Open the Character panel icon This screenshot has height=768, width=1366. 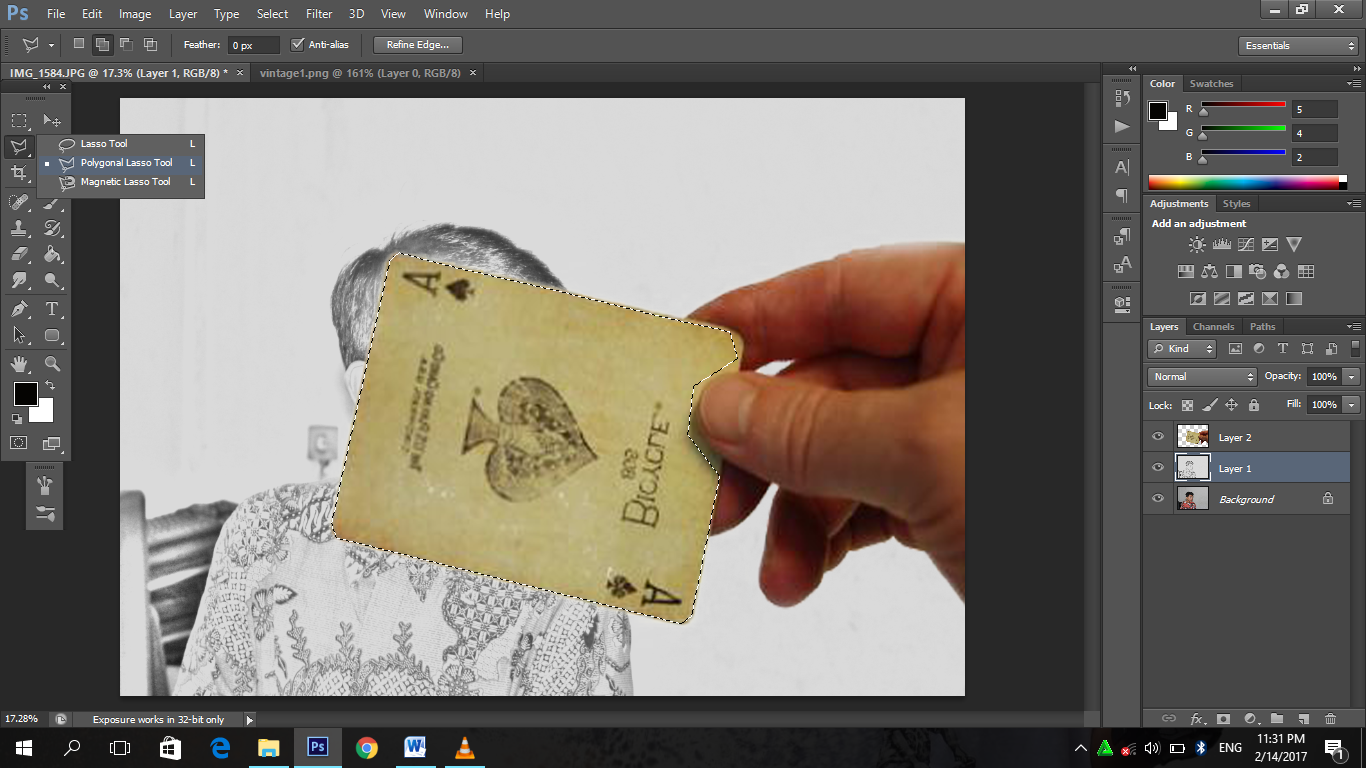[1122, 167]
